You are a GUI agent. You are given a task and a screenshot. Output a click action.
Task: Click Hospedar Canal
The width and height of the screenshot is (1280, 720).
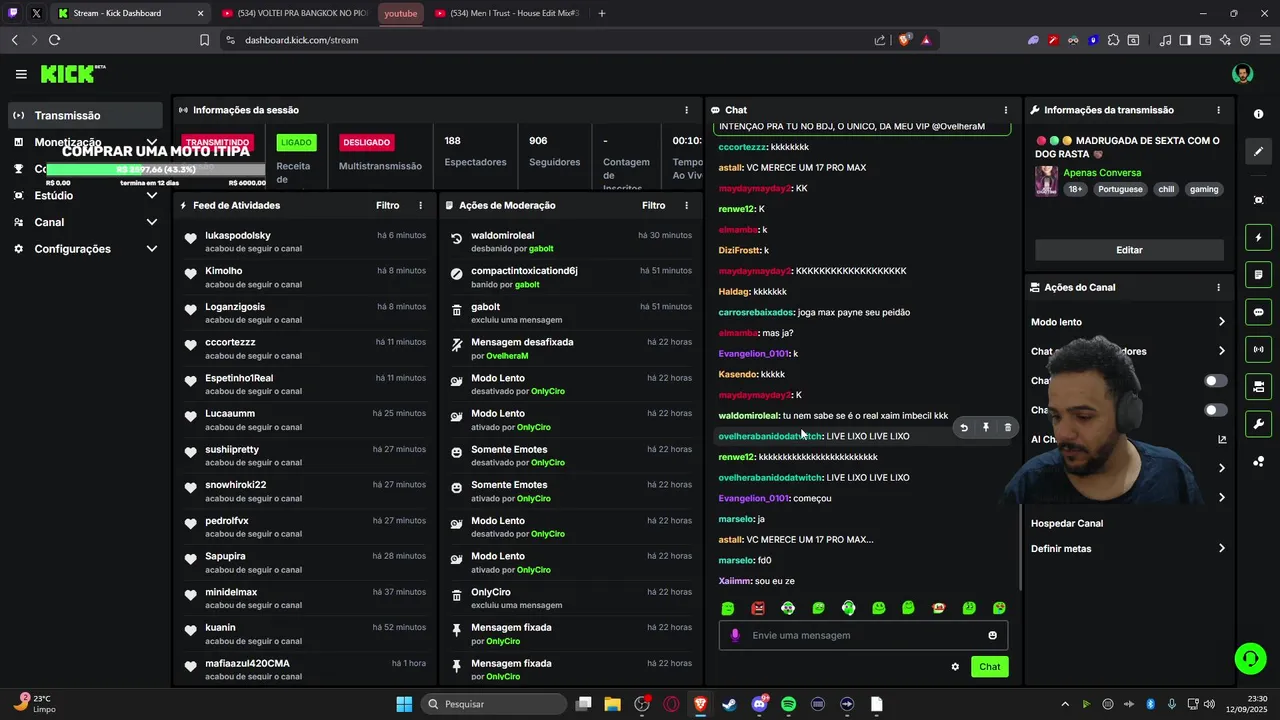coord(1067,523)
